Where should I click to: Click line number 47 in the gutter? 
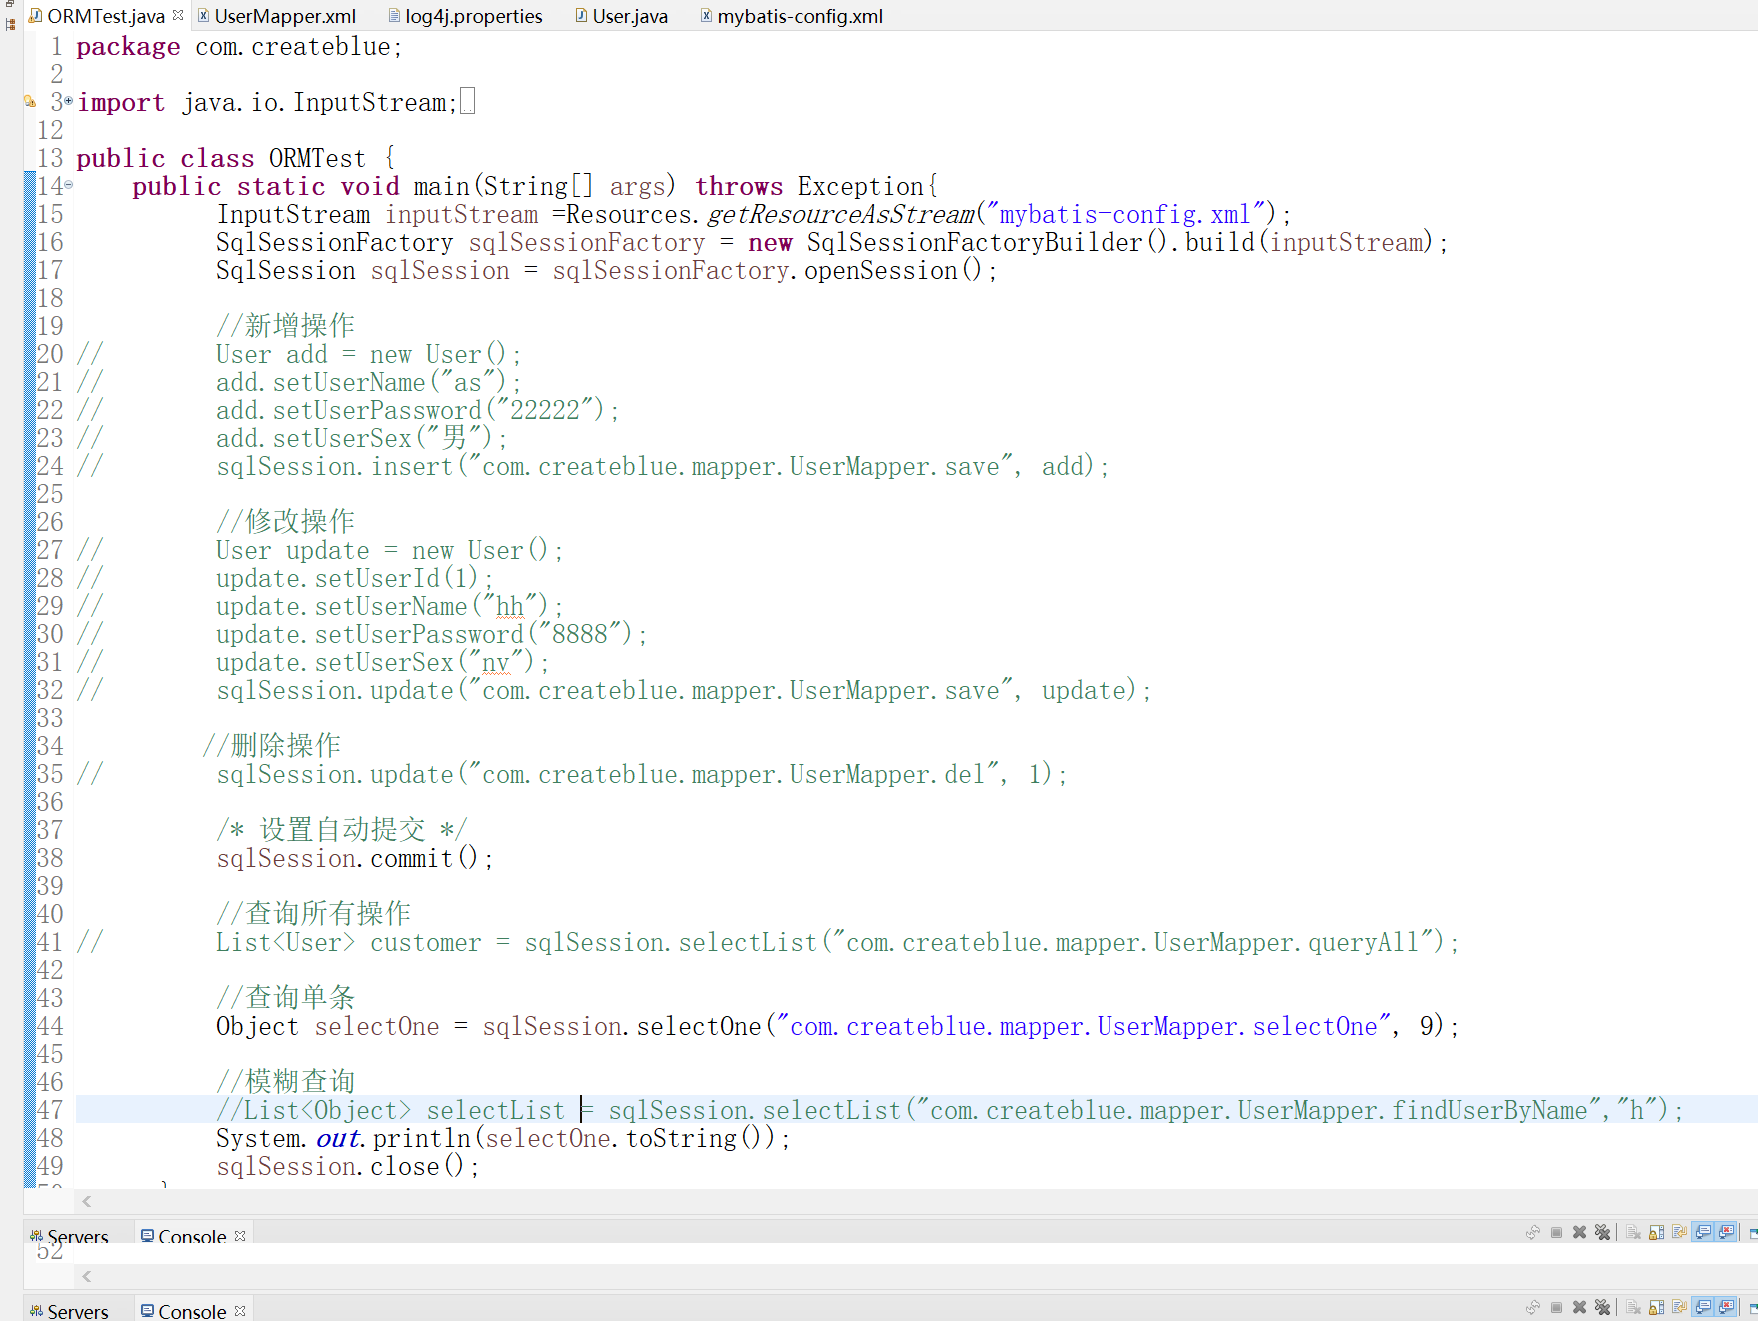[x=50, y=1110]
